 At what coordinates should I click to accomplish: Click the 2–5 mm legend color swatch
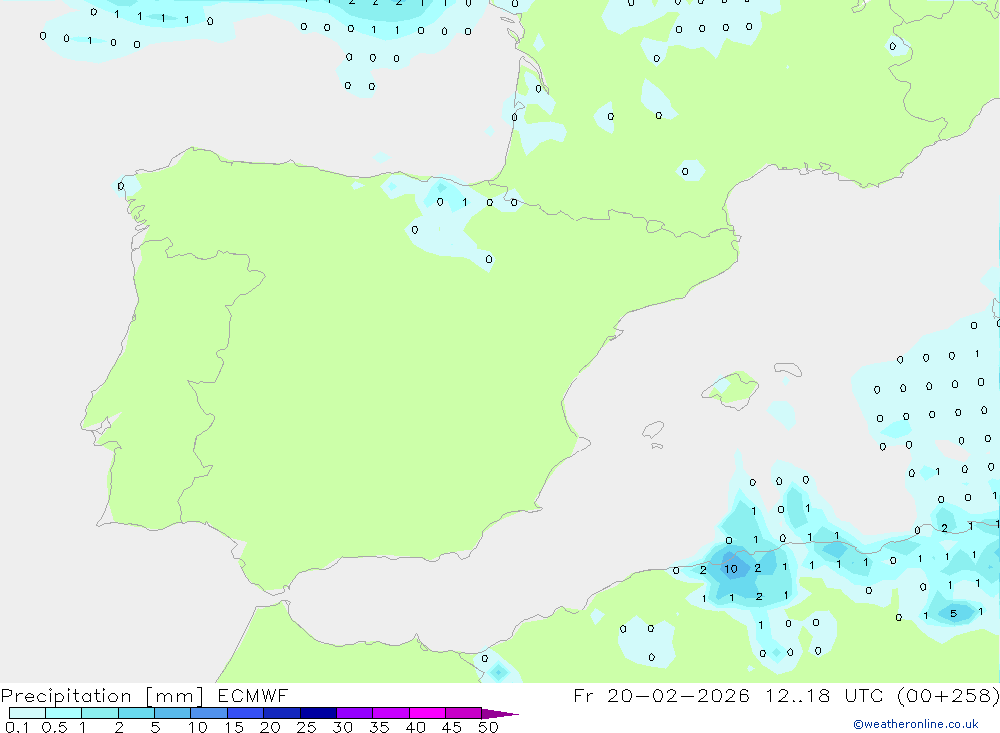(136, 713)
